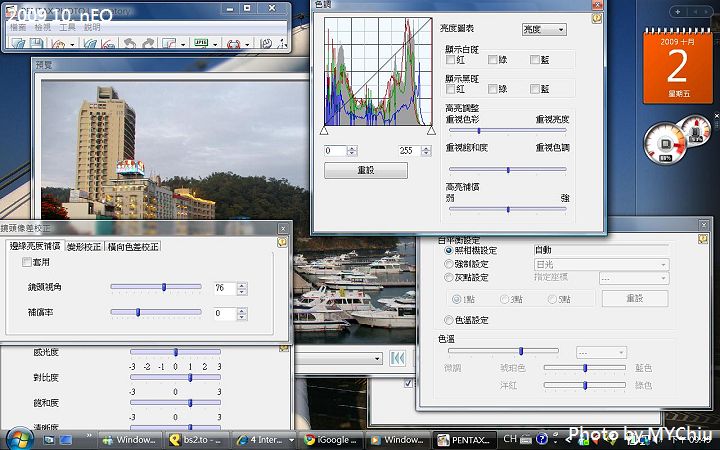Click the red camera batch icon
720x450 pixels.
[233, 44]
